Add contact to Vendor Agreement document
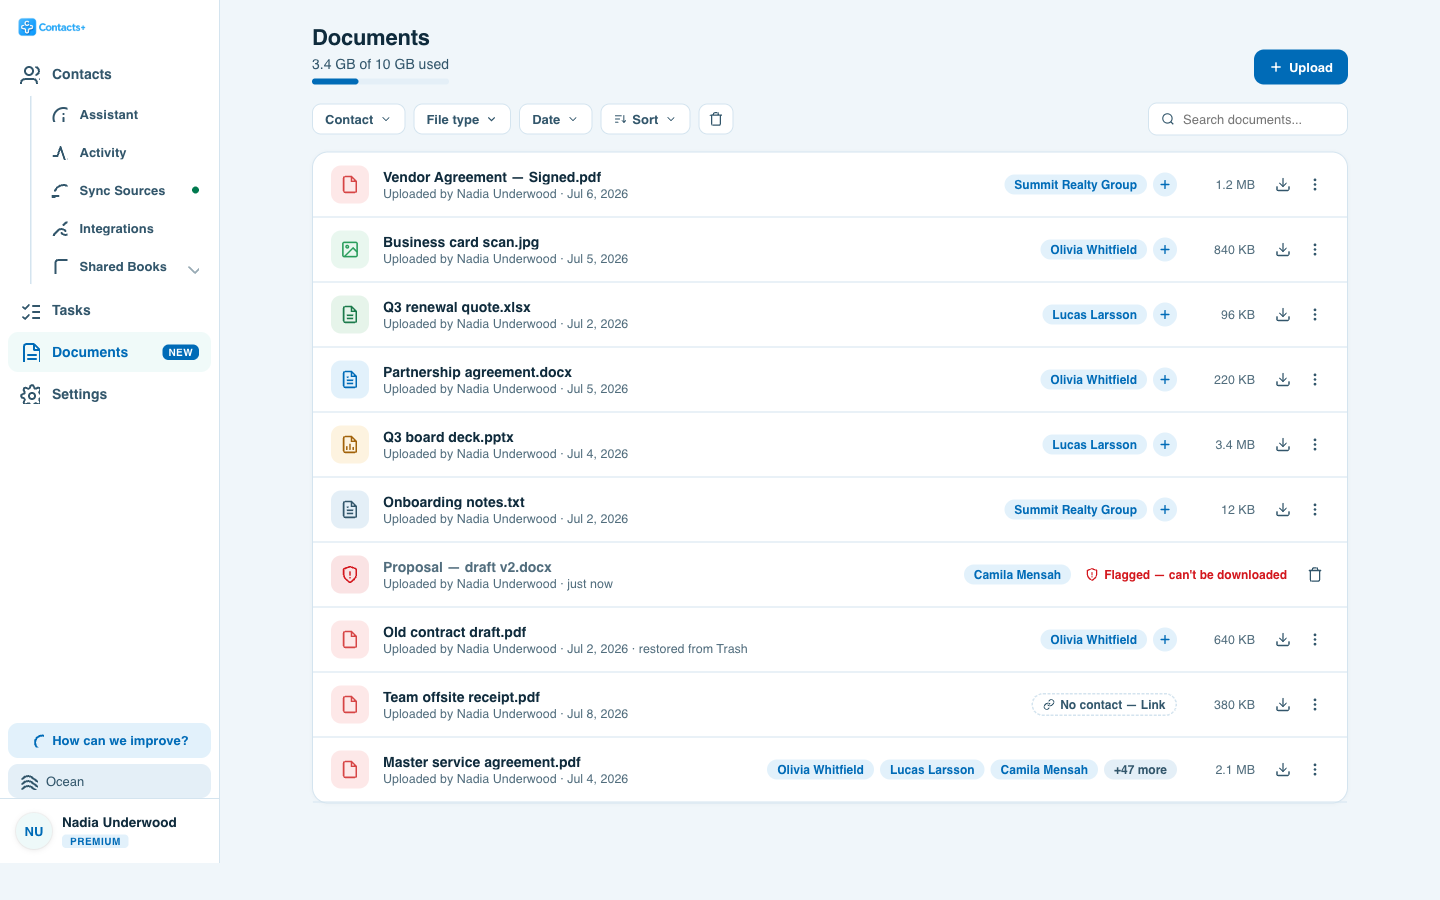Screen dimensions: 1440x900 [x=1165, y=185]
